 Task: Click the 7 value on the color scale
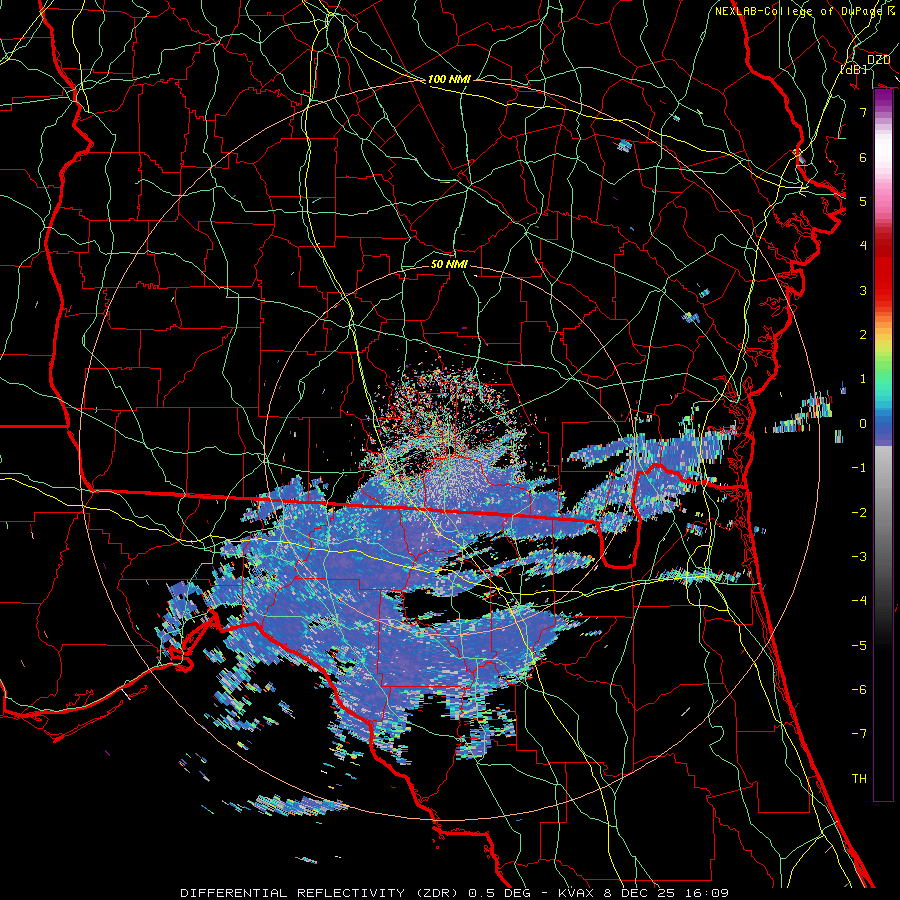tap(863, 112)
